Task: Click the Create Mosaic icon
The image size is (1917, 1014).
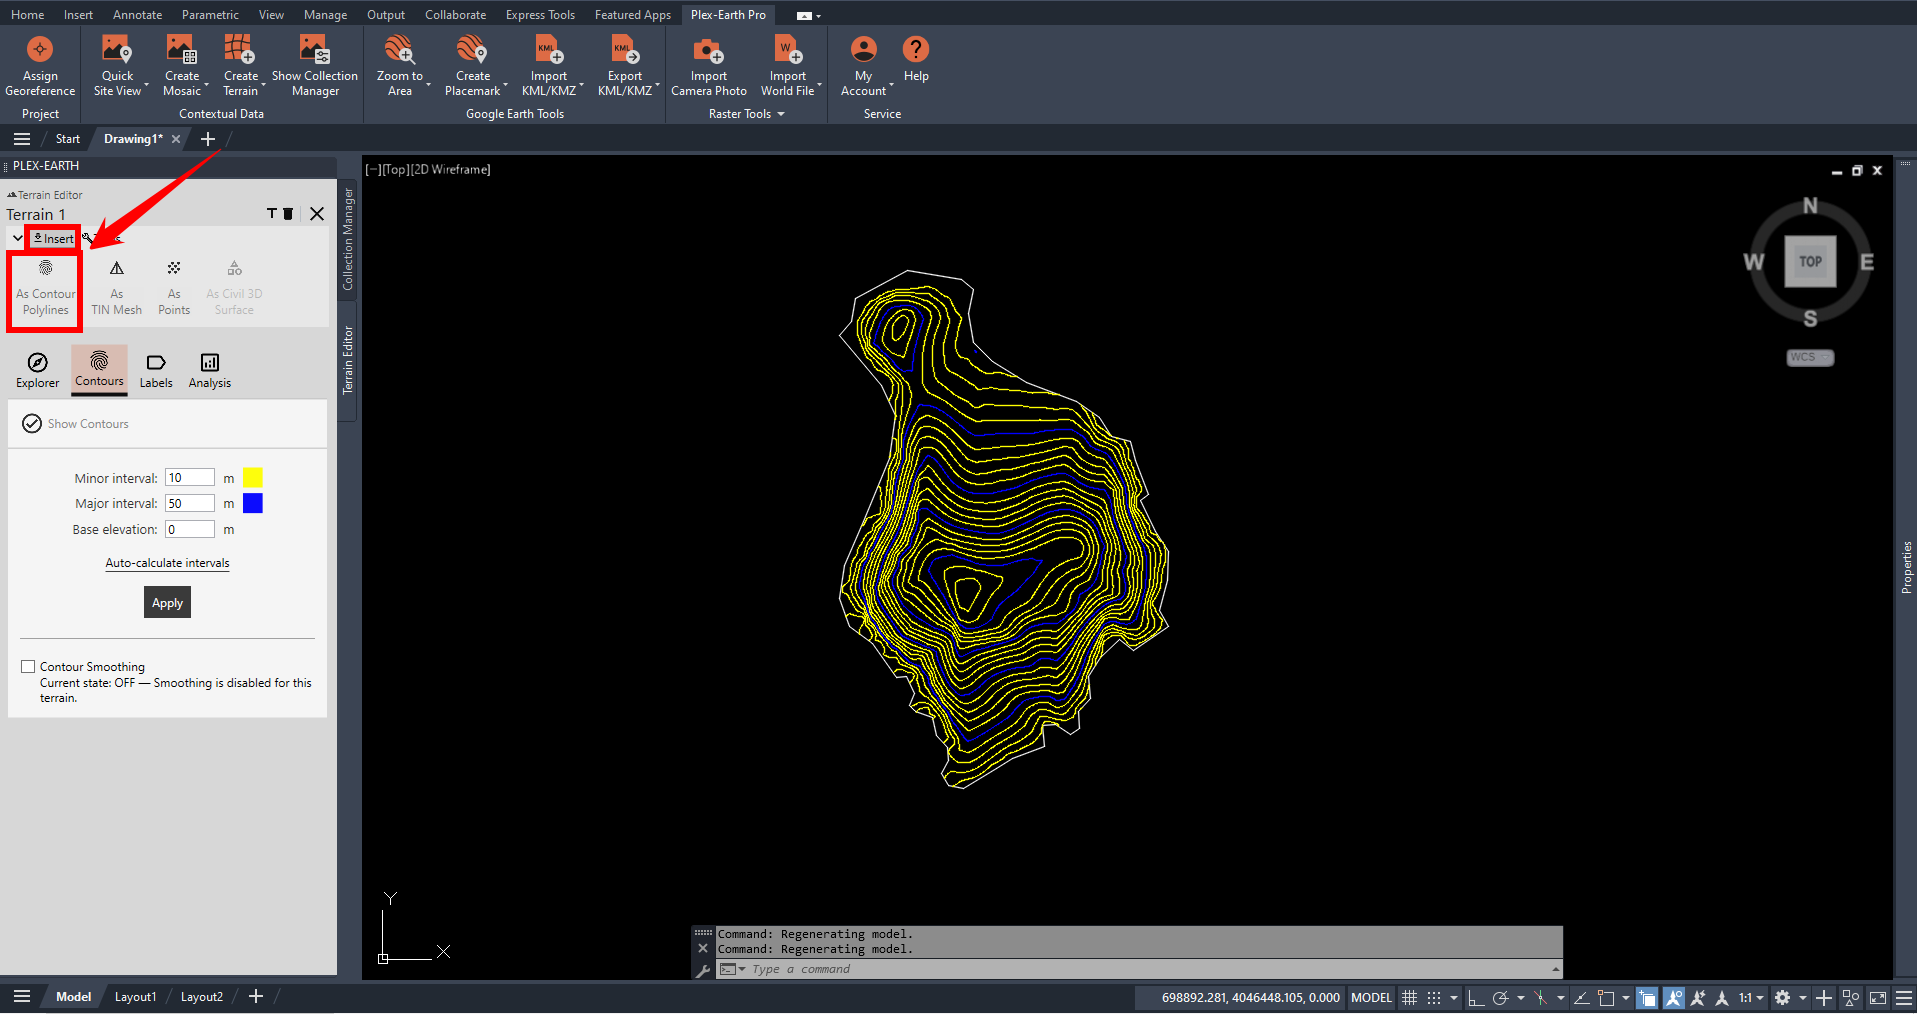Action: pos(181,50)
